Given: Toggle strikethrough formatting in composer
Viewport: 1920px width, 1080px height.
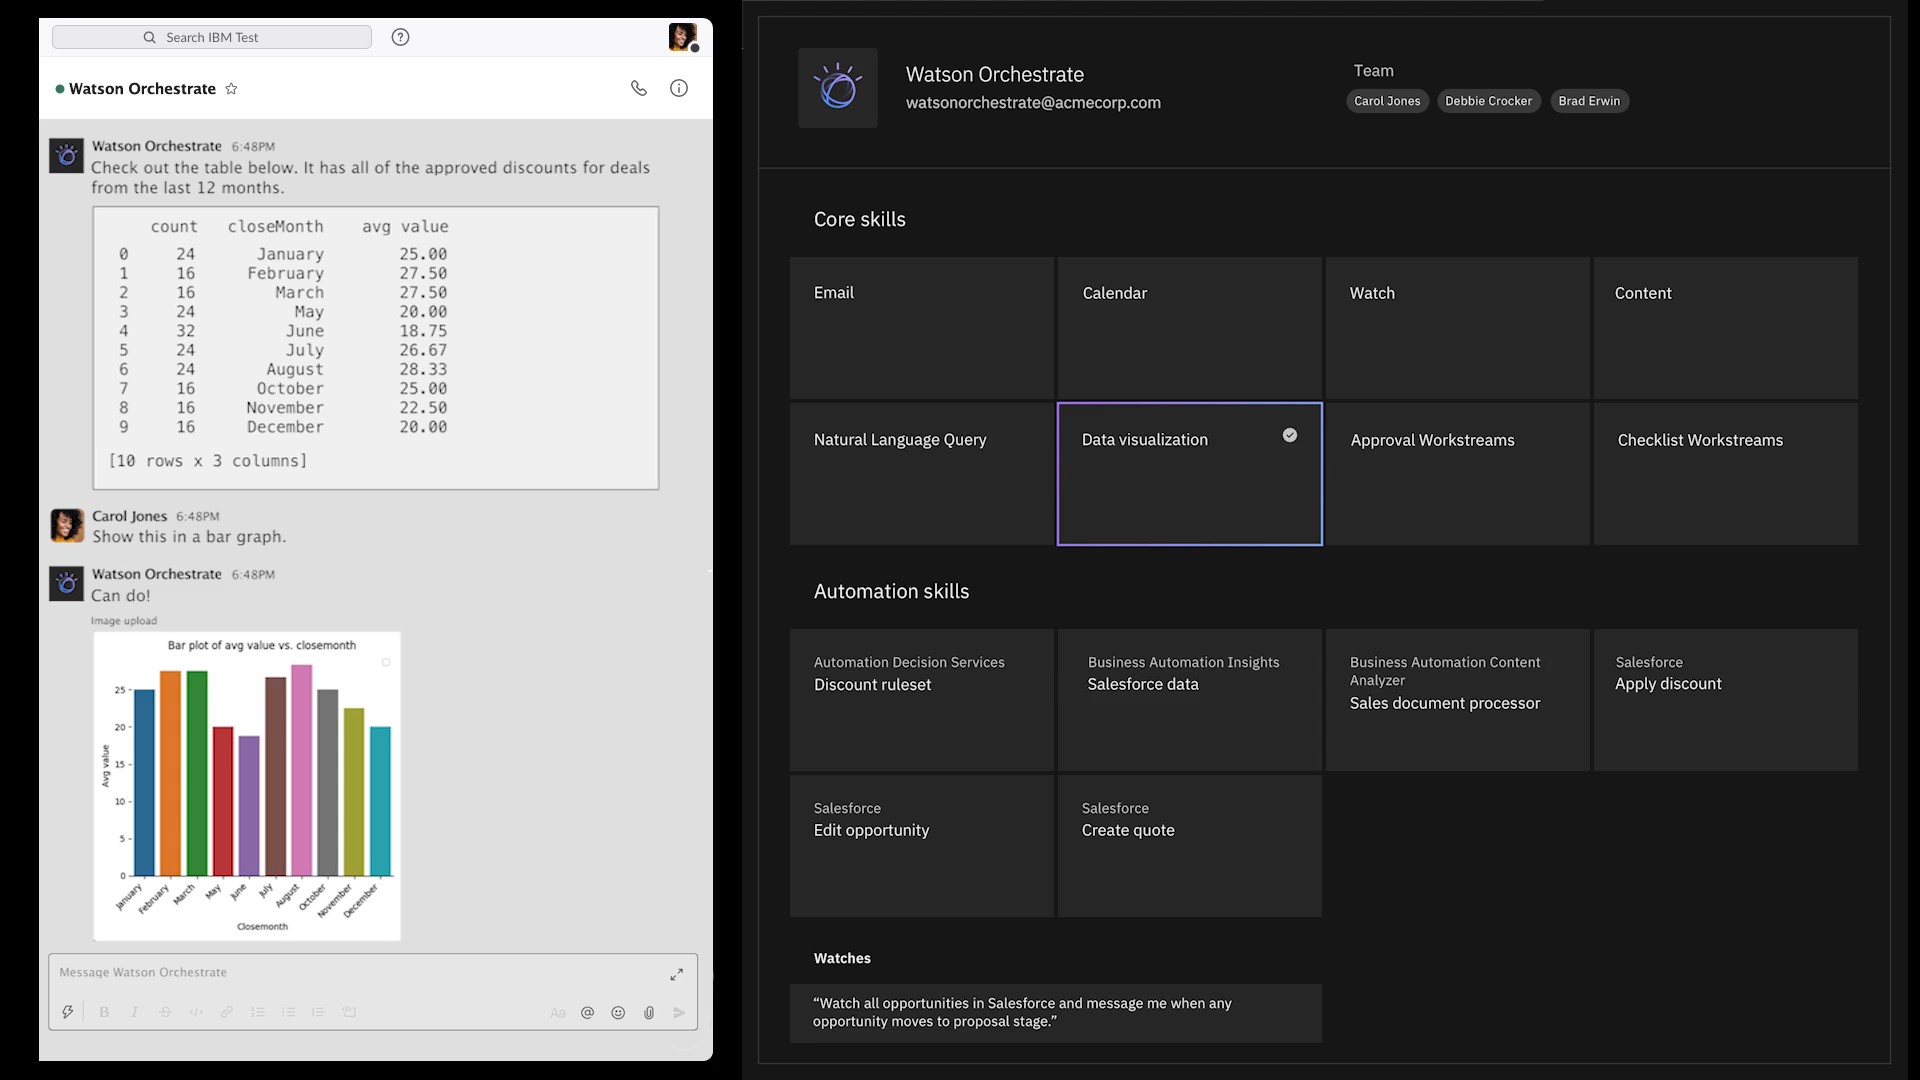Looking at the screenshot, I should [x=165, y=1012].
